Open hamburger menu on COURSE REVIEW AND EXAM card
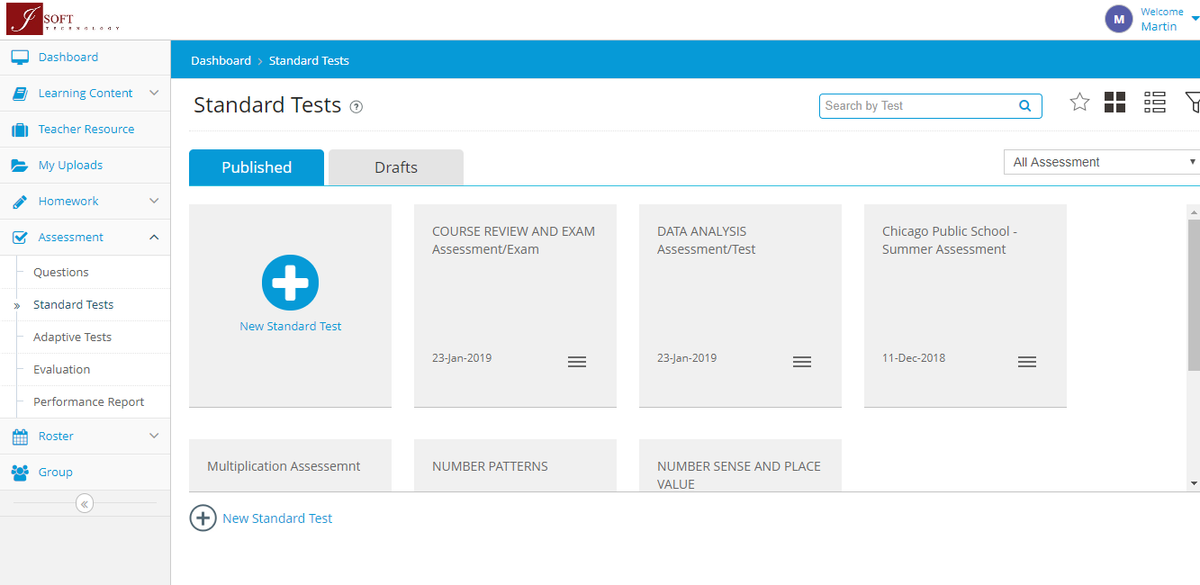1200x585 pixels. coord(577,362)
